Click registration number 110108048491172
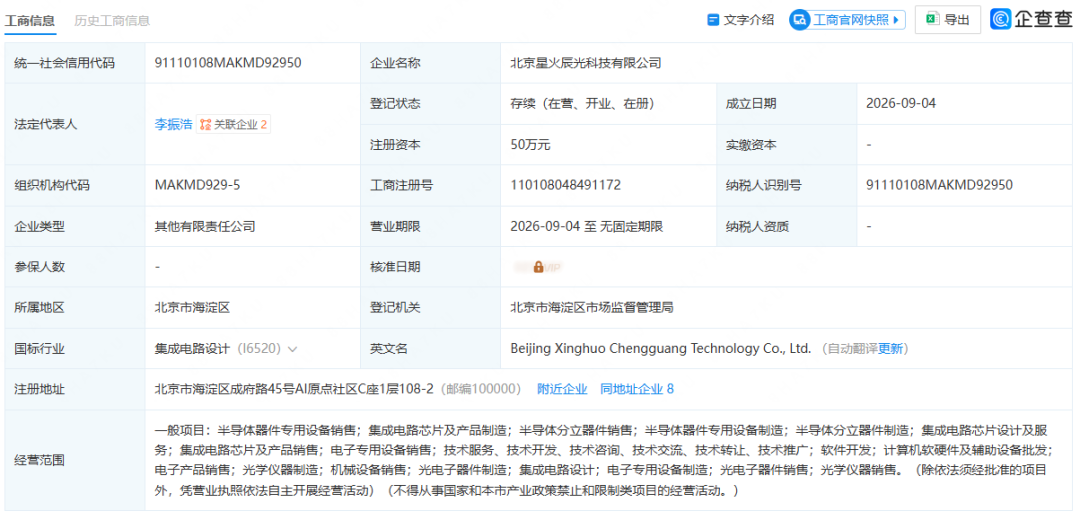 [x=565, y=185]
